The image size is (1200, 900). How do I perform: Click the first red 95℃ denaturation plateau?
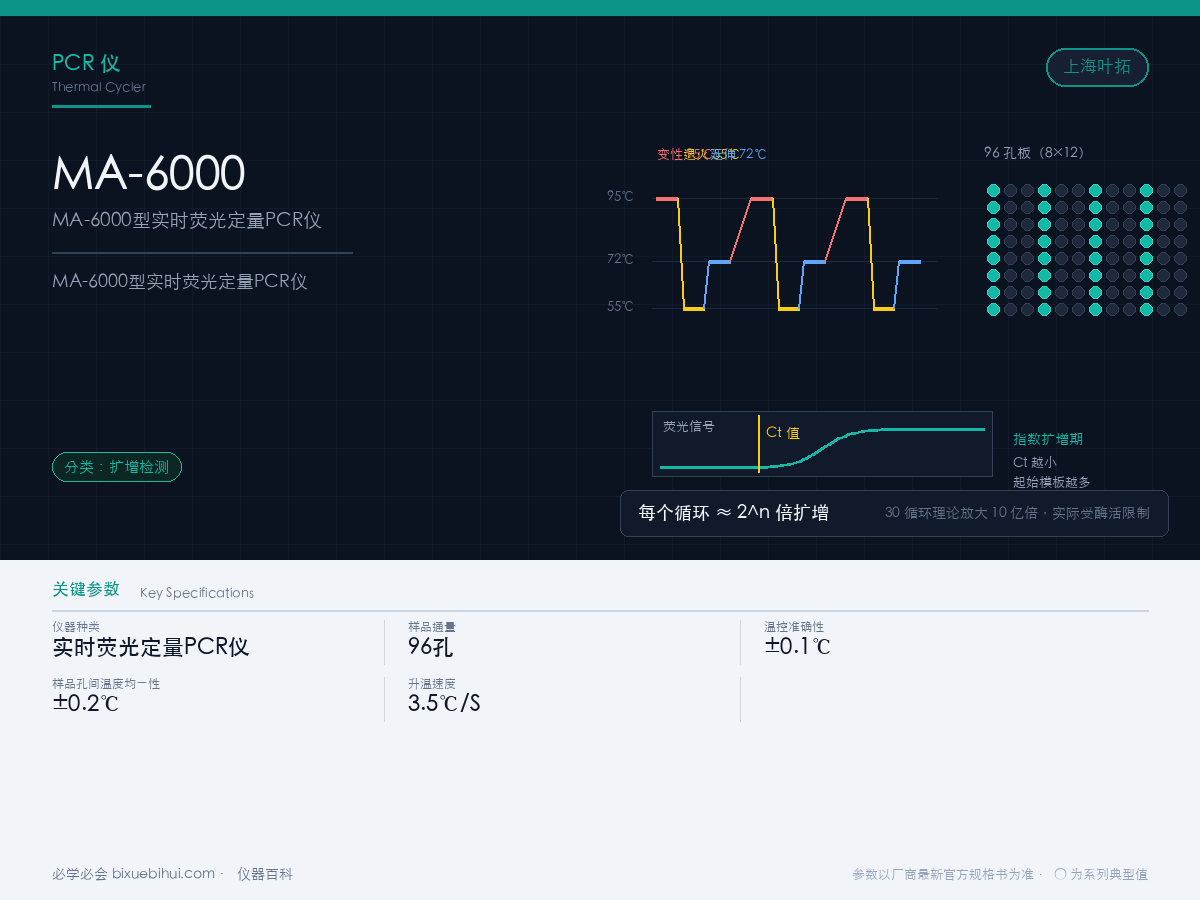tap(667, 199)
